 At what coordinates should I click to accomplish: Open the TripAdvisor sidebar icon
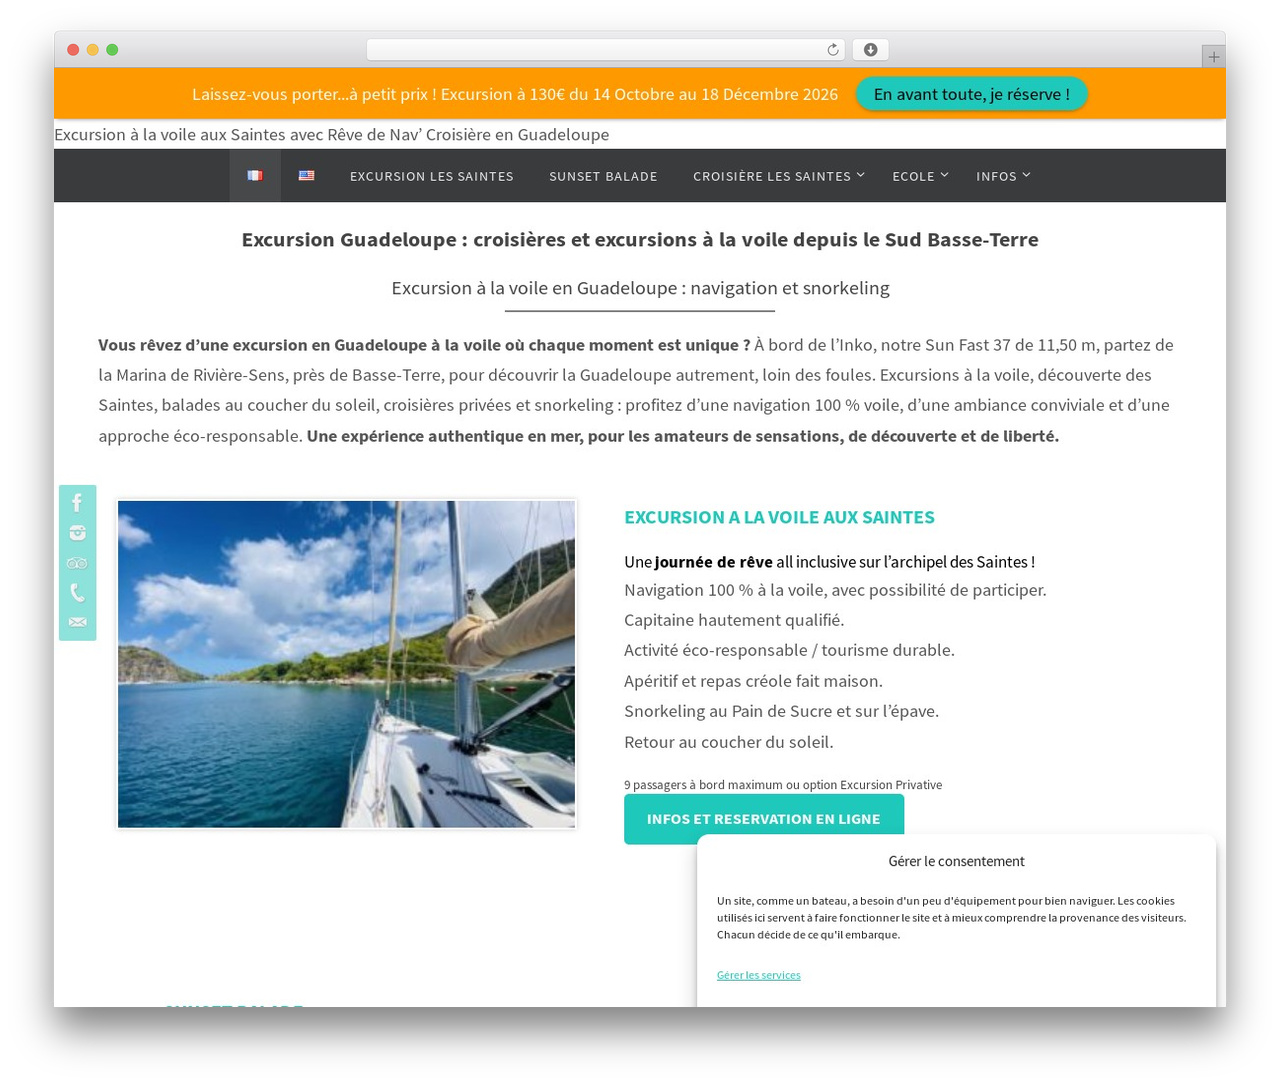click(x=77, y=563)
